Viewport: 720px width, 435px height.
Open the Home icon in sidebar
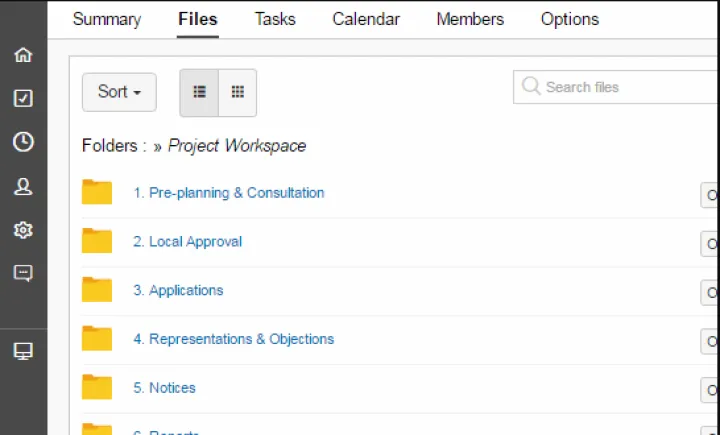pos(23,55)
